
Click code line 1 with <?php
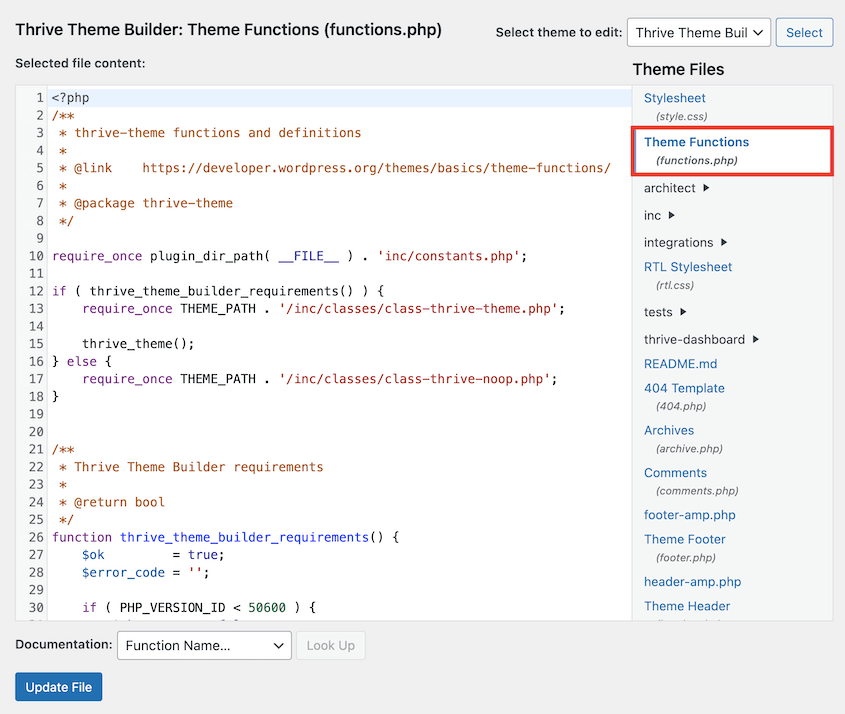point(340,98)
